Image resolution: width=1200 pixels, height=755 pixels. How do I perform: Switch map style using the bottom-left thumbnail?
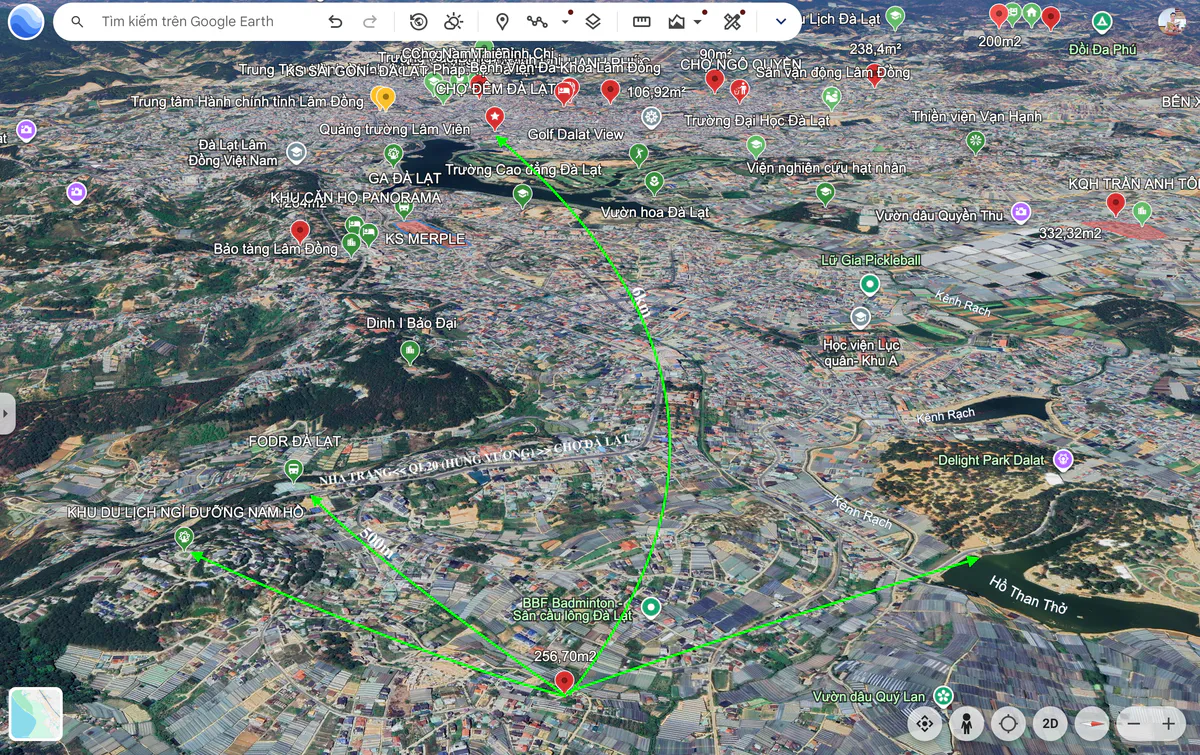pyautogui.click(x=36, y=713)
